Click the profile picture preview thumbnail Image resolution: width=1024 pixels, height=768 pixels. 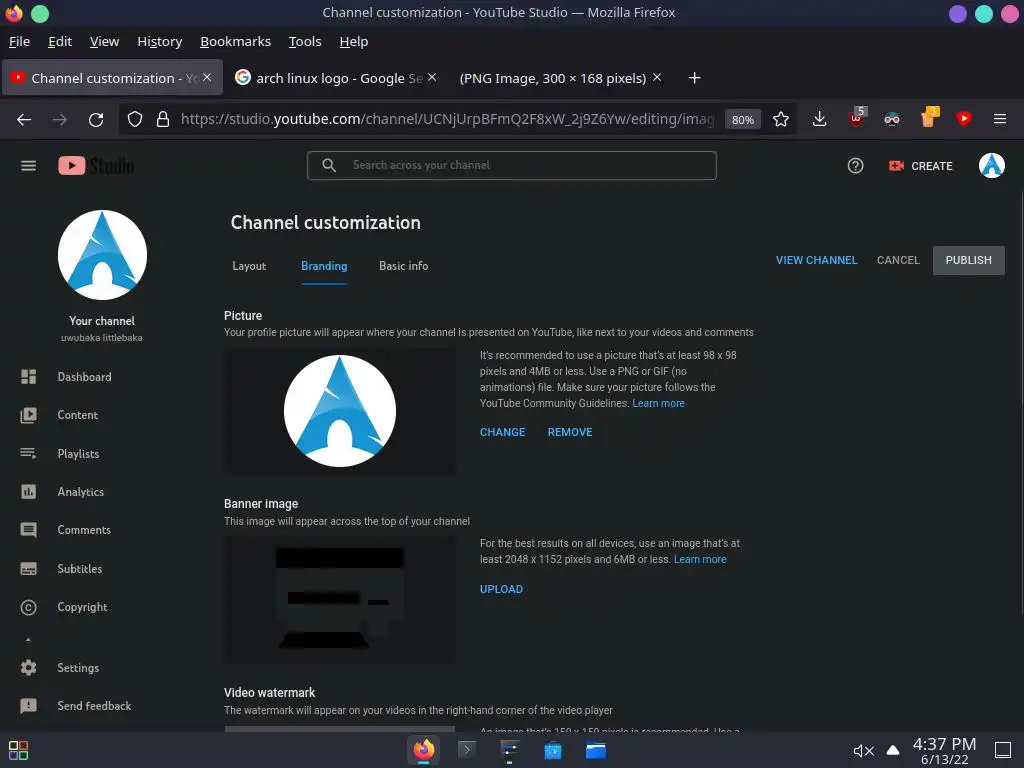[x=340, y=411]
